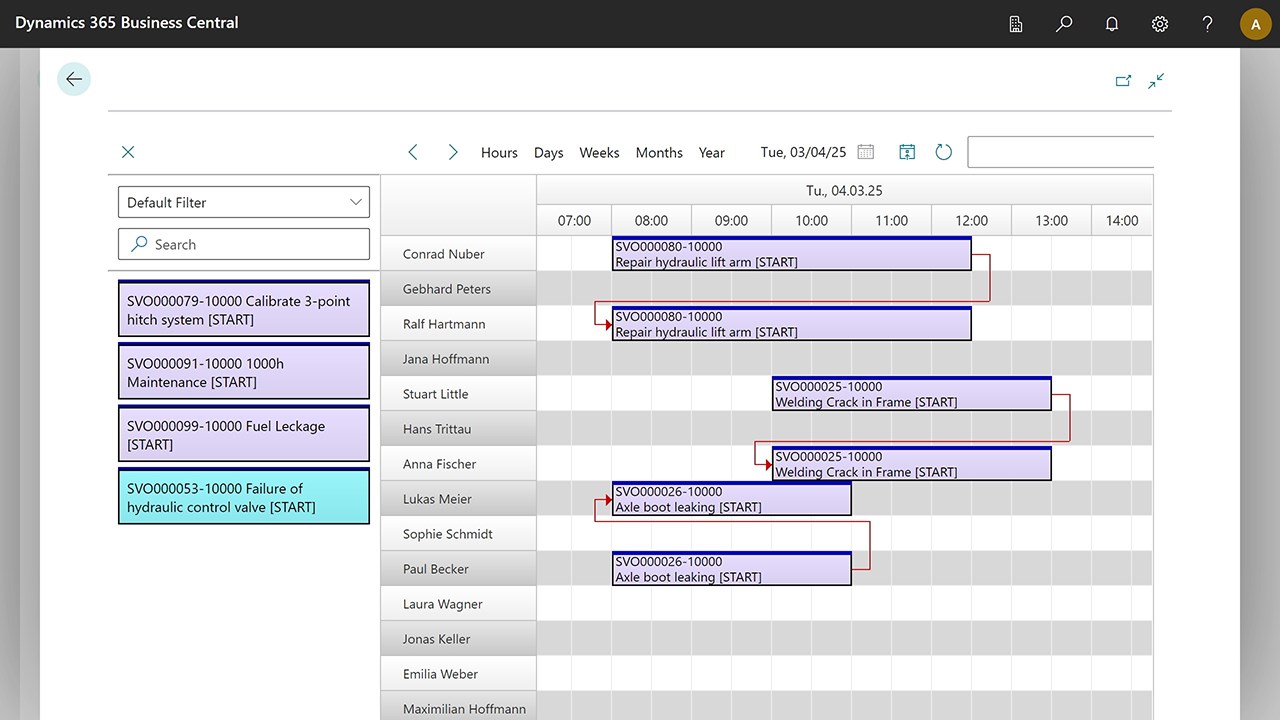This screenshot has height=720, width=1280.
Task: Collapse the page with the shrink arrows icon
Action: [1156, 81]
